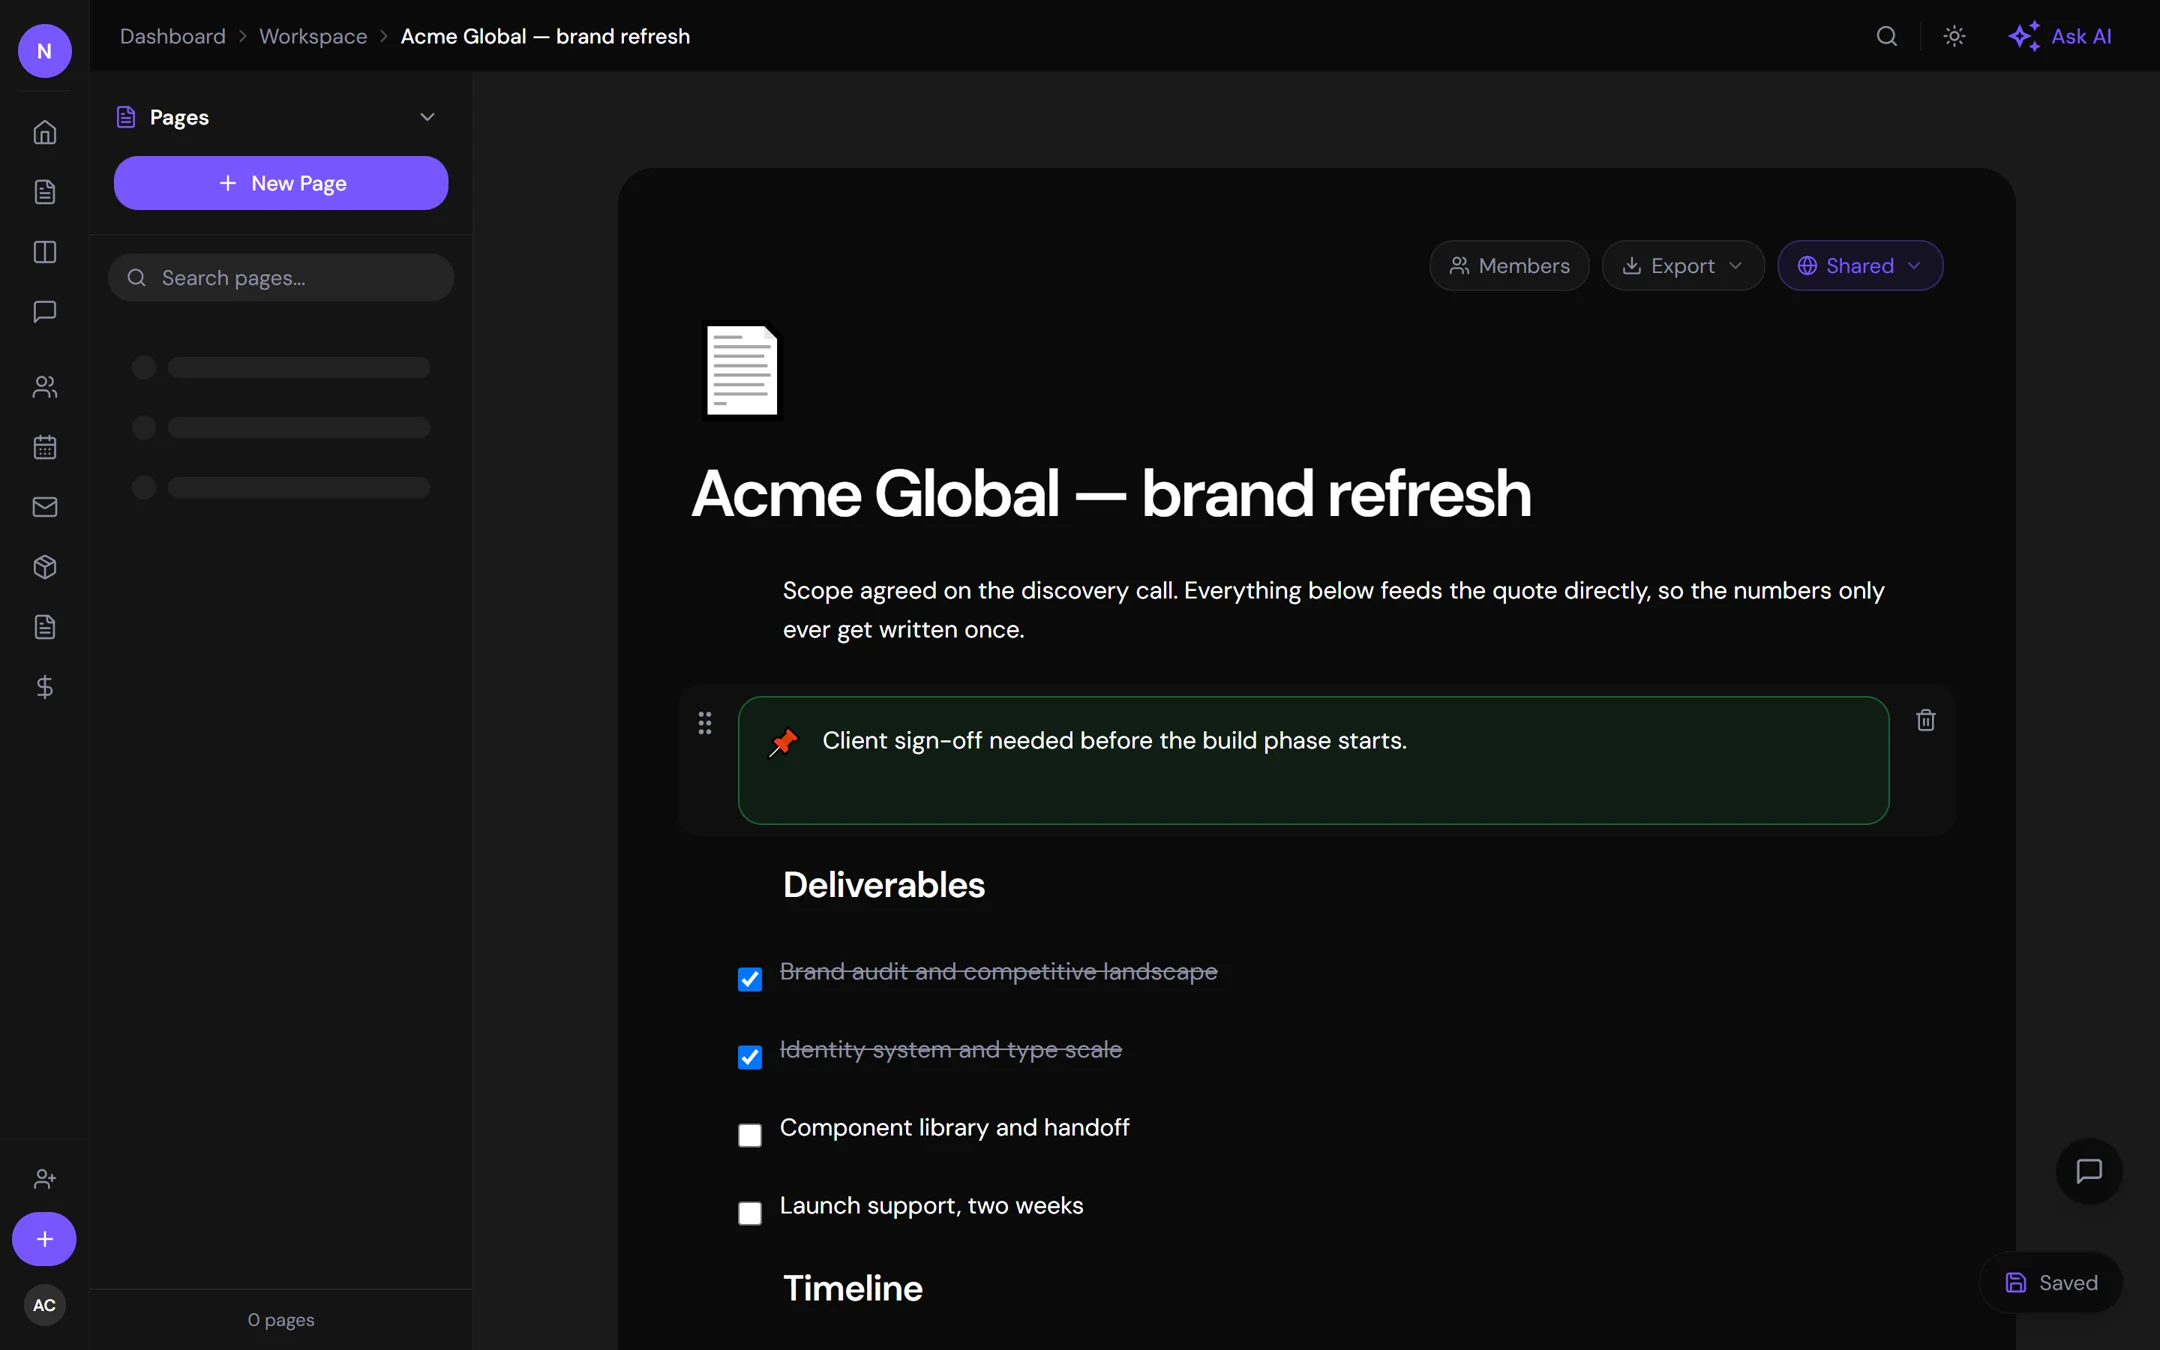Go to Workspace breadcrumb

point(313,36)
